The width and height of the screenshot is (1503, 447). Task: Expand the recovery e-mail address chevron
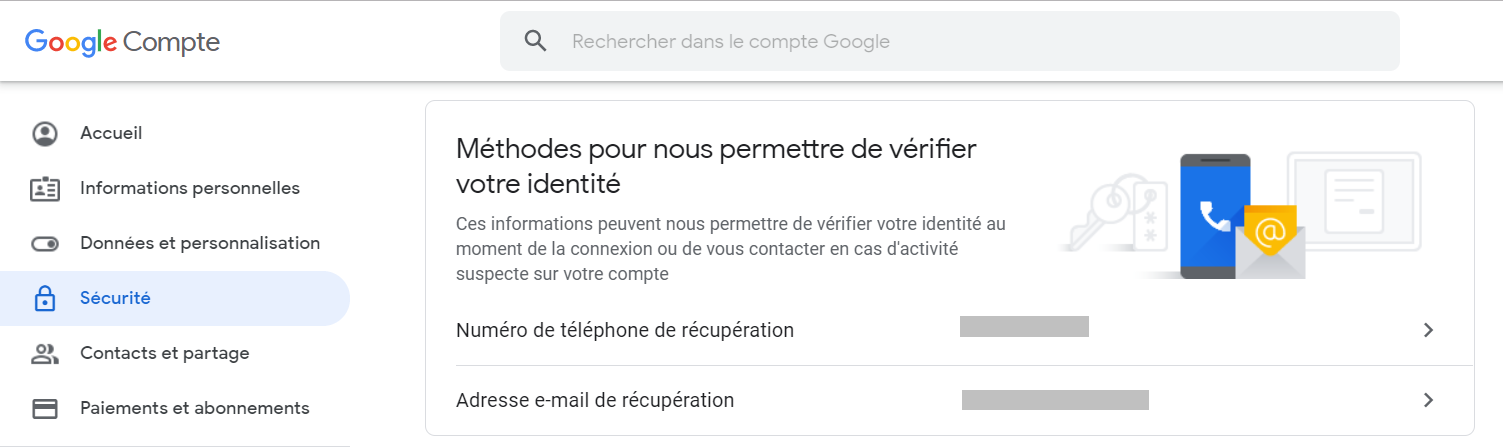point(1428,400)
